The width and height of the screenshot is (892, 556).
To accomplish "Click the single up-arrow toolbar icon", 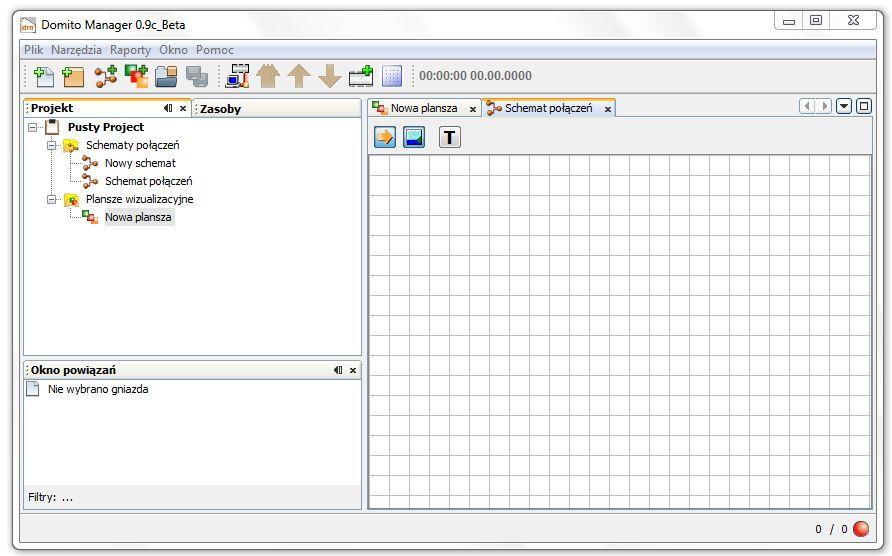I will coord(299,76).
